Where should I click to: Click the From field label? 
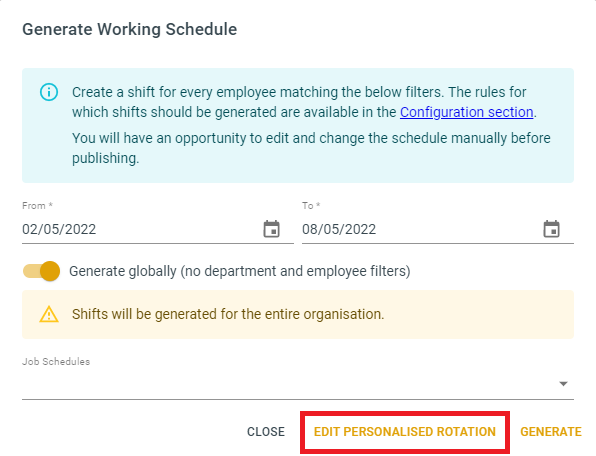pos(37,206)
